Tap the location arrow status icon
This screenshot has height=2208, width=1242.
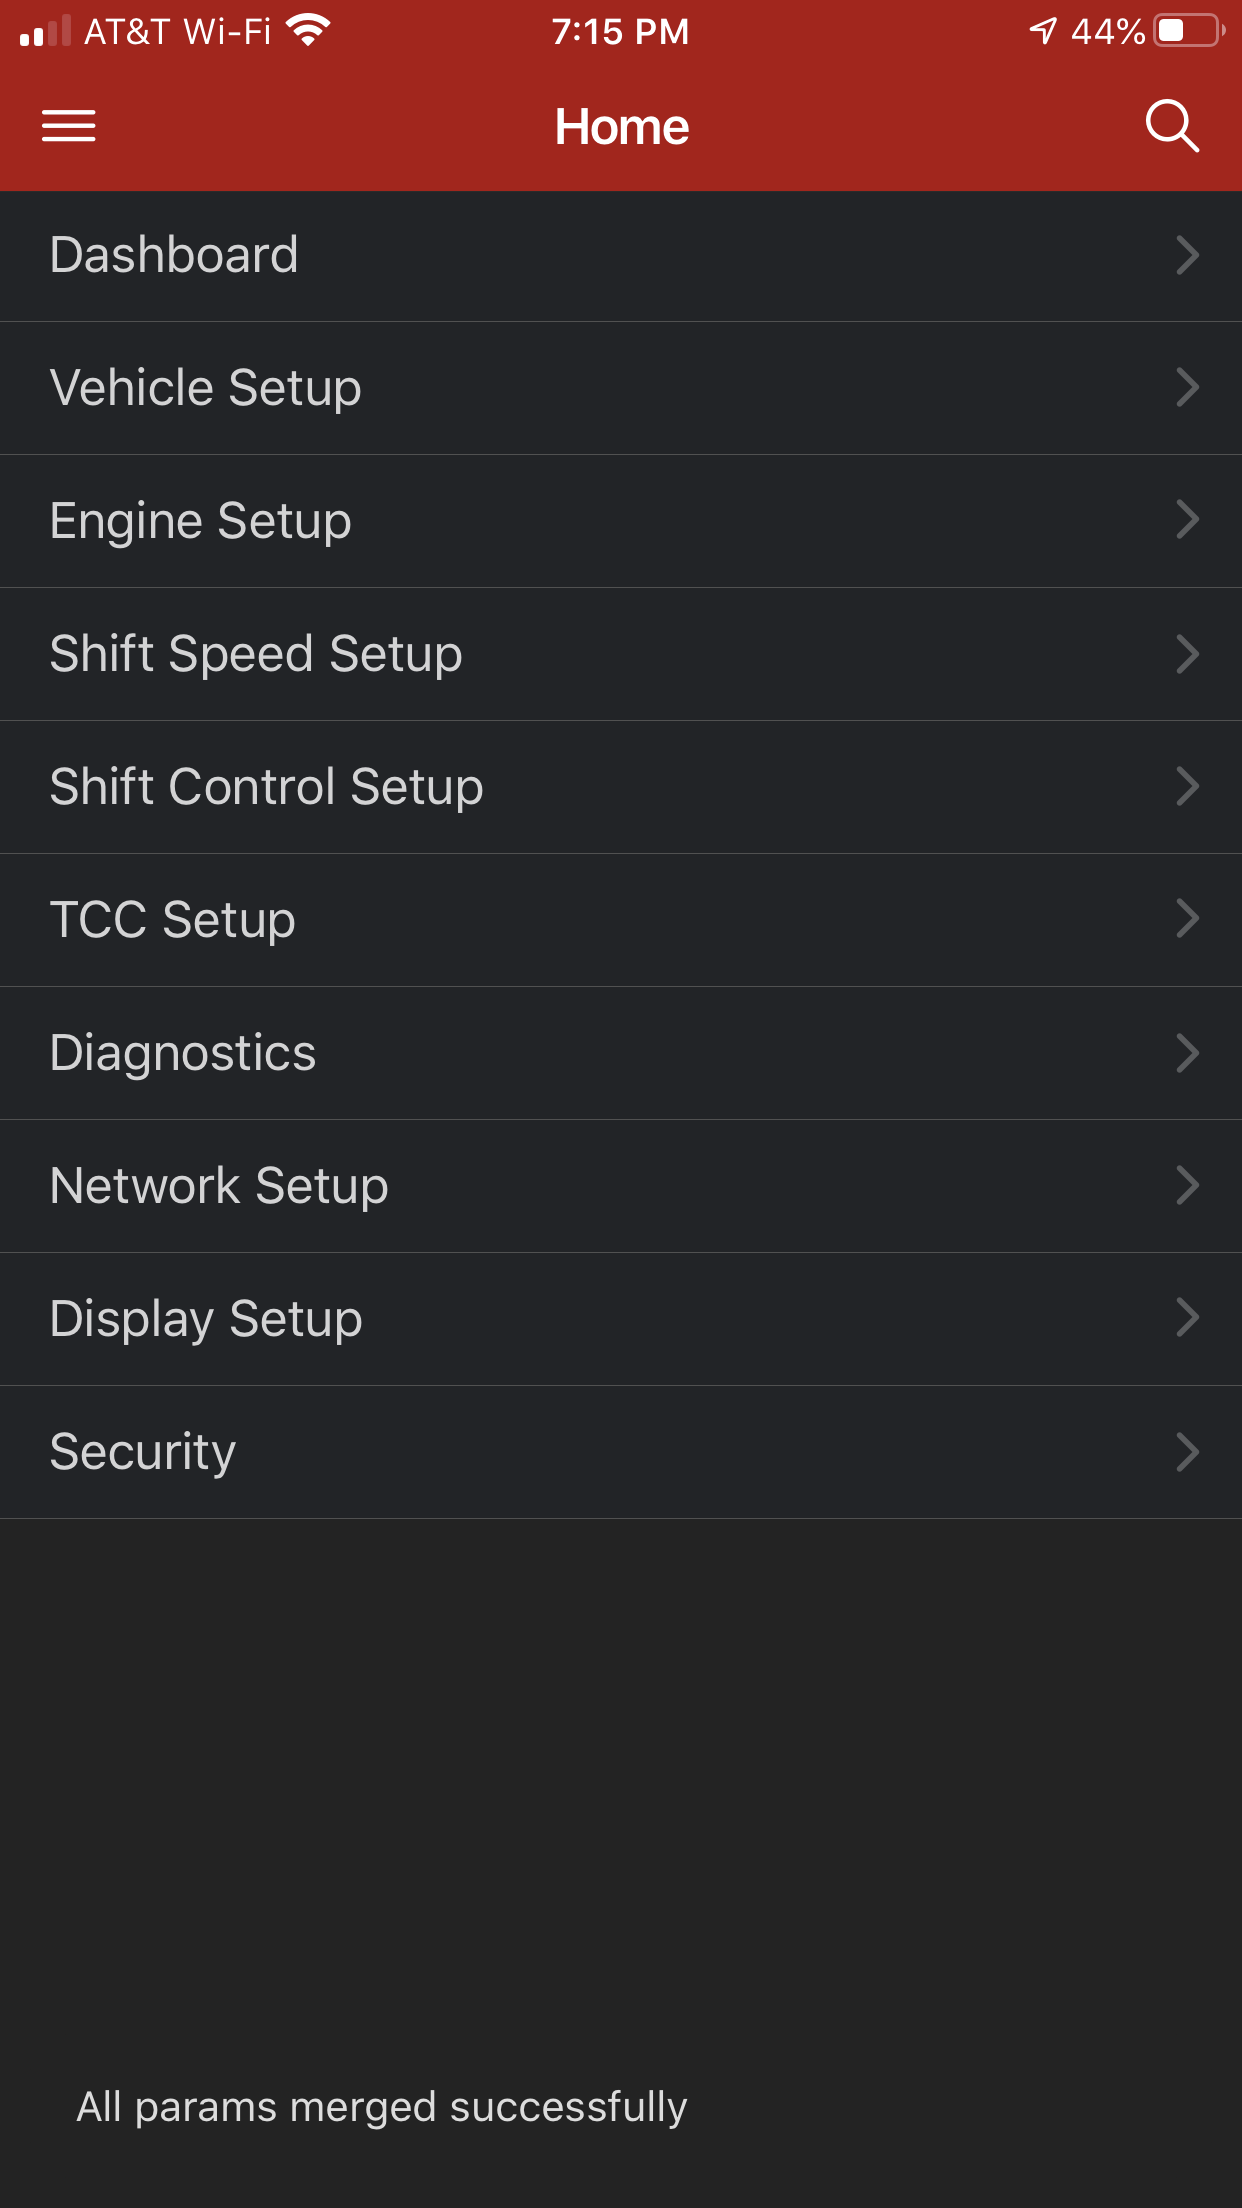click(1043, 31)
